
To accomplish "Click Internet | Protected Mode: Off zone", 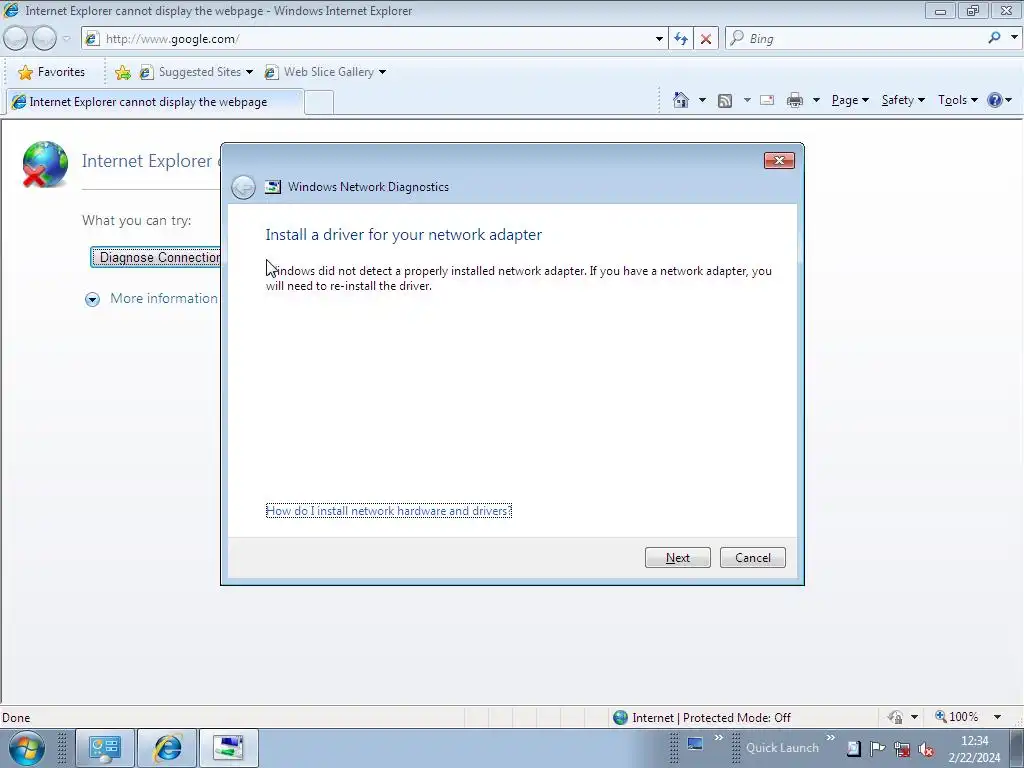I will tap(702, 718).
